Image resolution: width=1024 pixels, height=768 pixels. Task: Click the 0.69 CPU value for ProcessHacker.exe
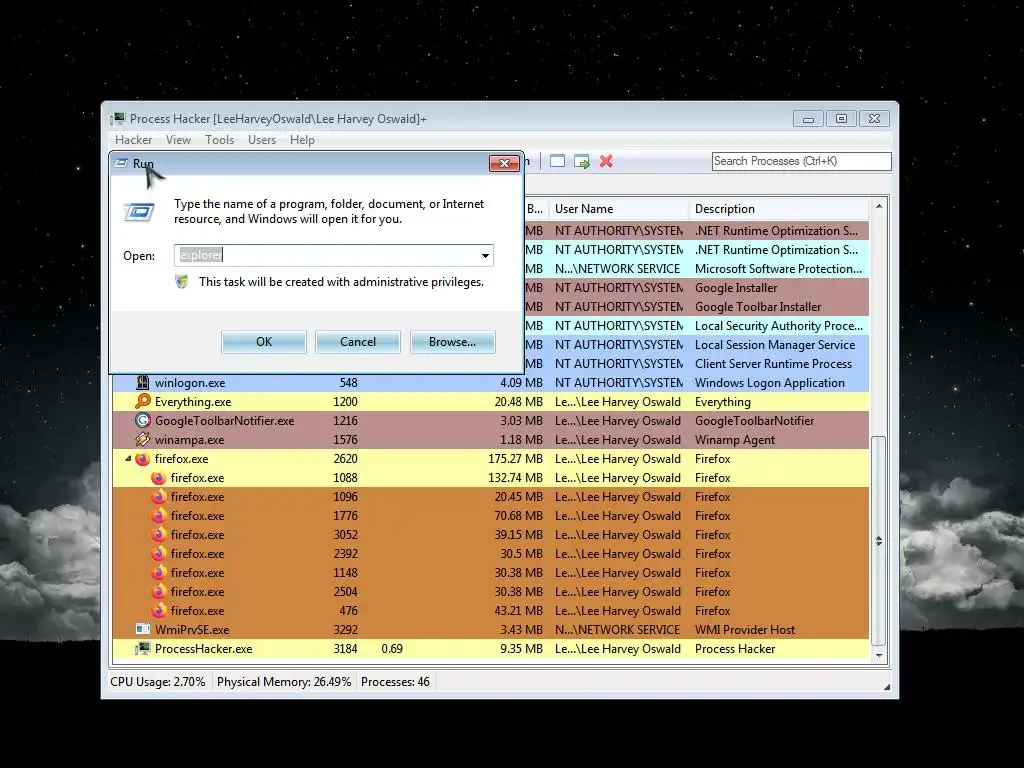[392, 648]
